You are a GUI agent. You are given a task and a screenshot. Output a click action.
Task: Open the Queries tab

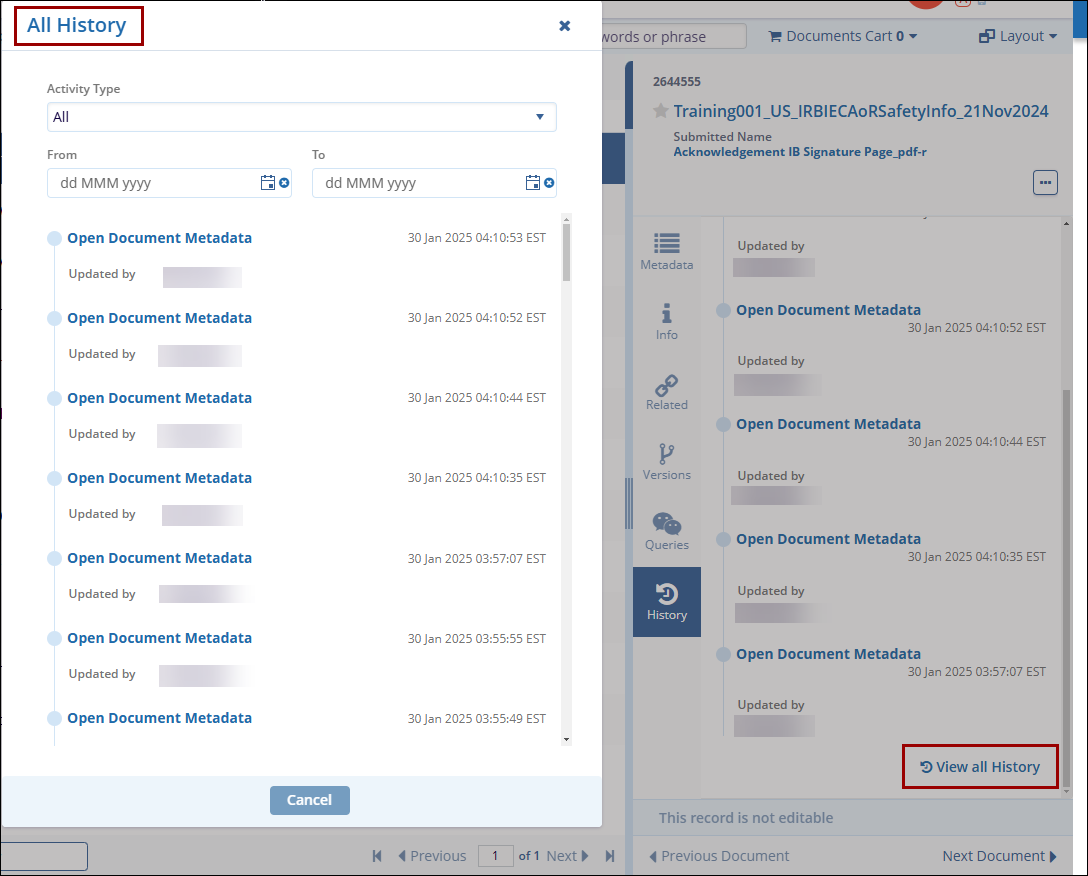[667, 532]
